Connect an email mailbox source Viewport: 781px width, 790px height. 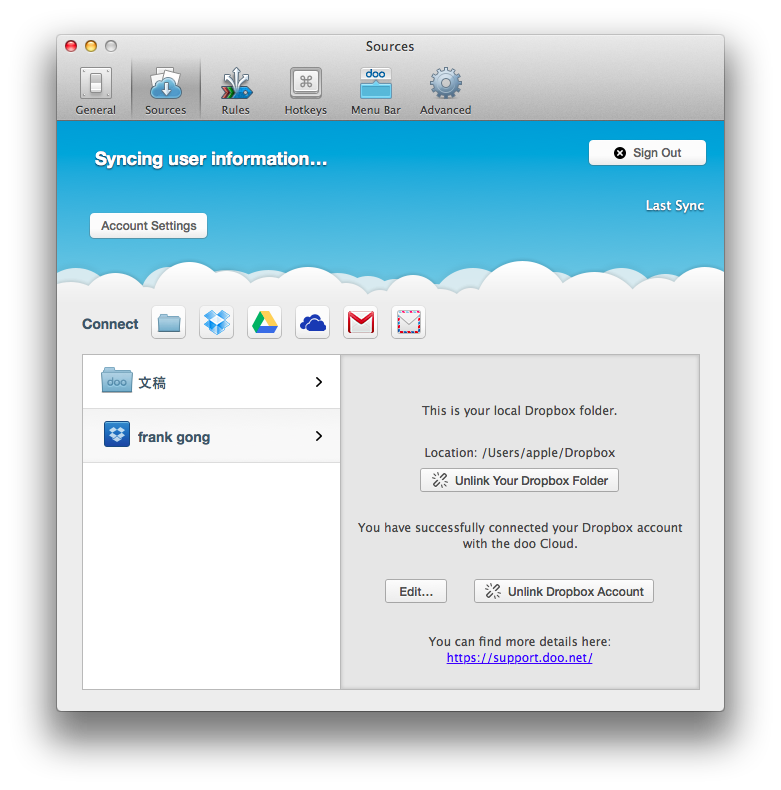click(409, 322)
